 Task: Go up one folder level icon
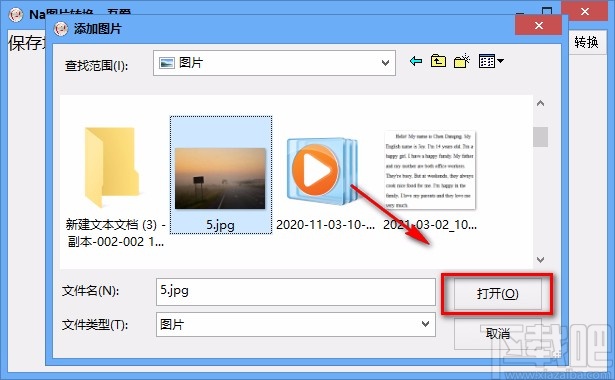pyautogui.click(x=438, y=61)
